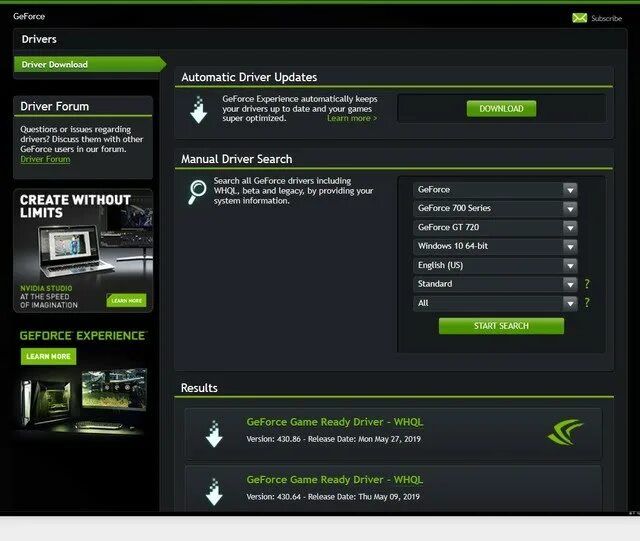This screenshot has width=640, height=541.
Task: Click the Create Without Limits laptop banner
Action: (x=83, y=251)
